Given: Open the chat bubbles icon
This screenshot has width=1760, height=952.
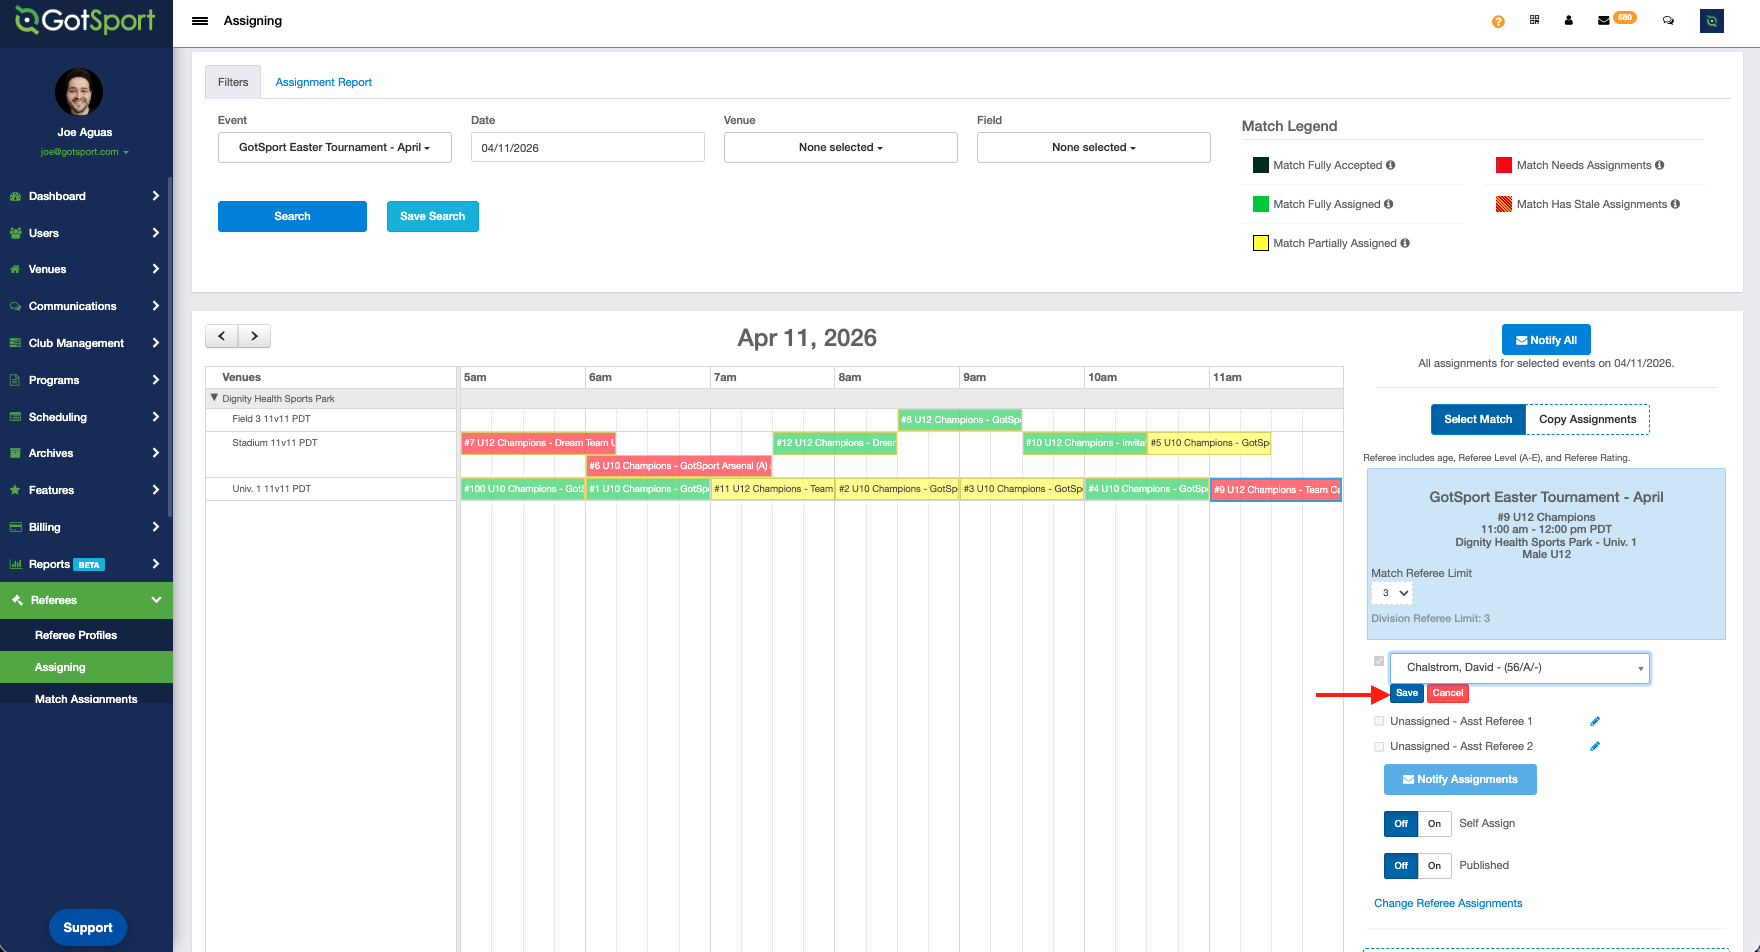Looking at the screenshot, I should [1668, 20].
